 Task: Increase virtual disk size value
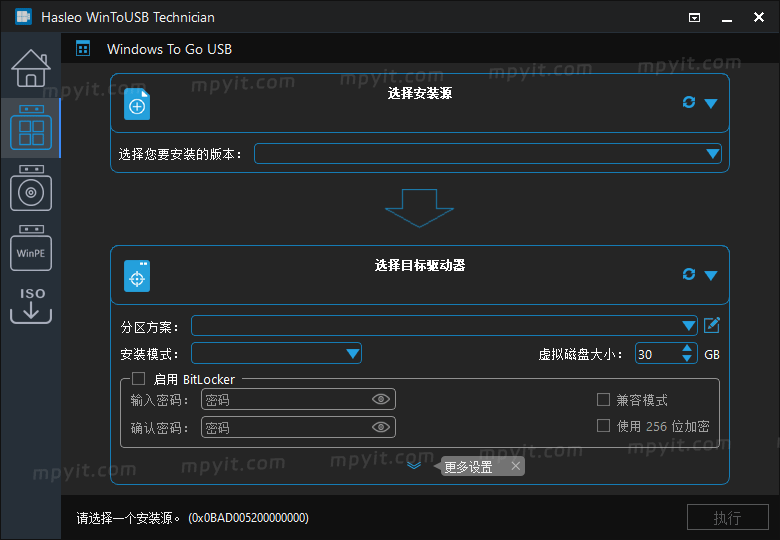pos(687,349)
